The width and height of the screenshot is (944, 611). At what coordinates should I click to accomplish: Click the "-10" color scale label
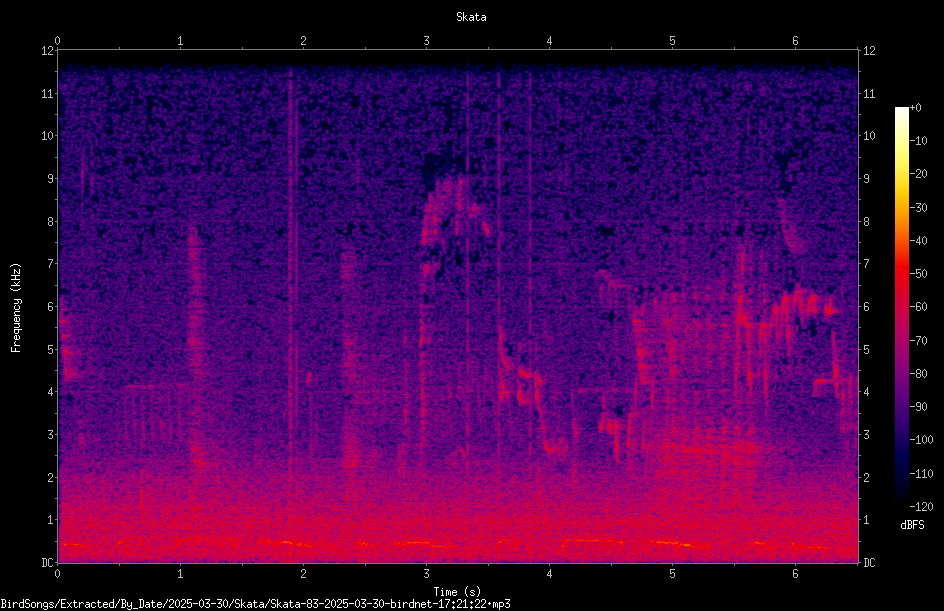click(918, 141)
